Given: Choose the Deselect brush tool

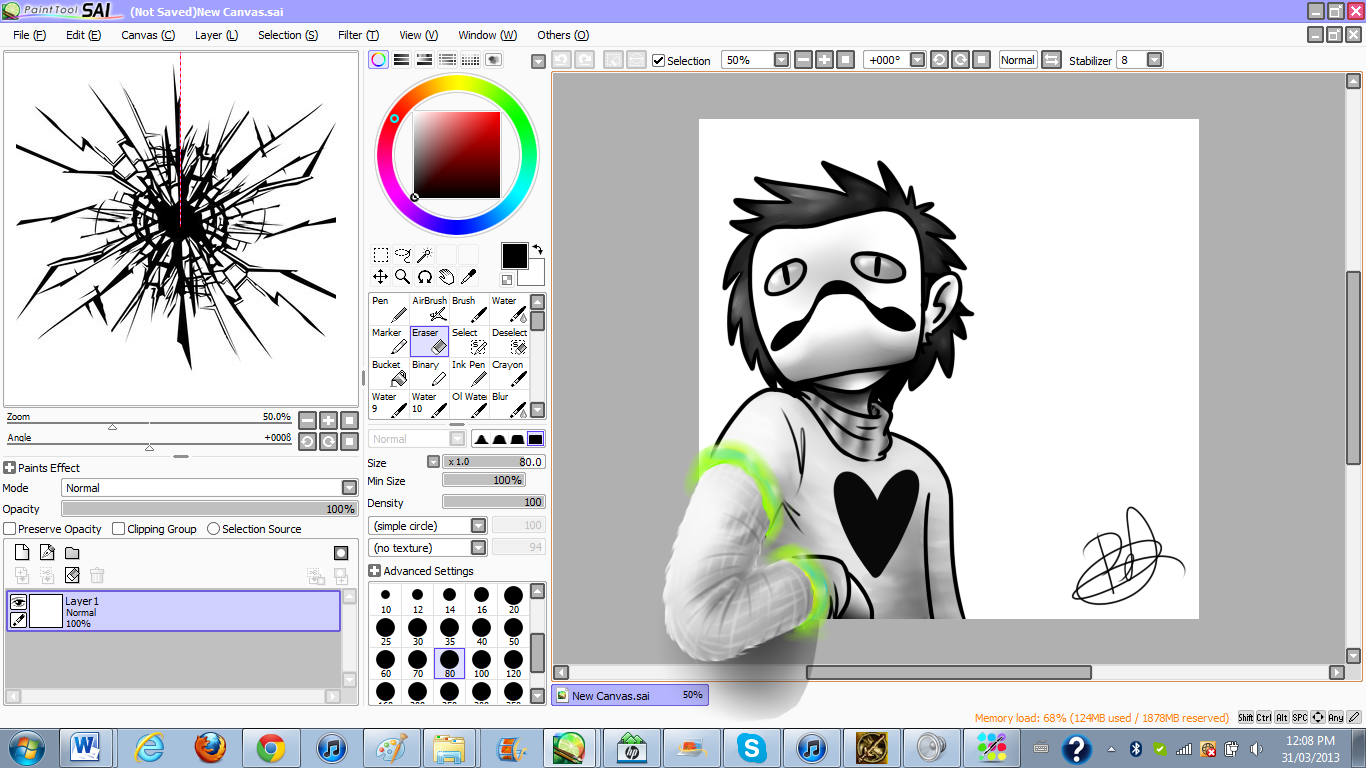Looking at the screenshot, I should 509,341.
